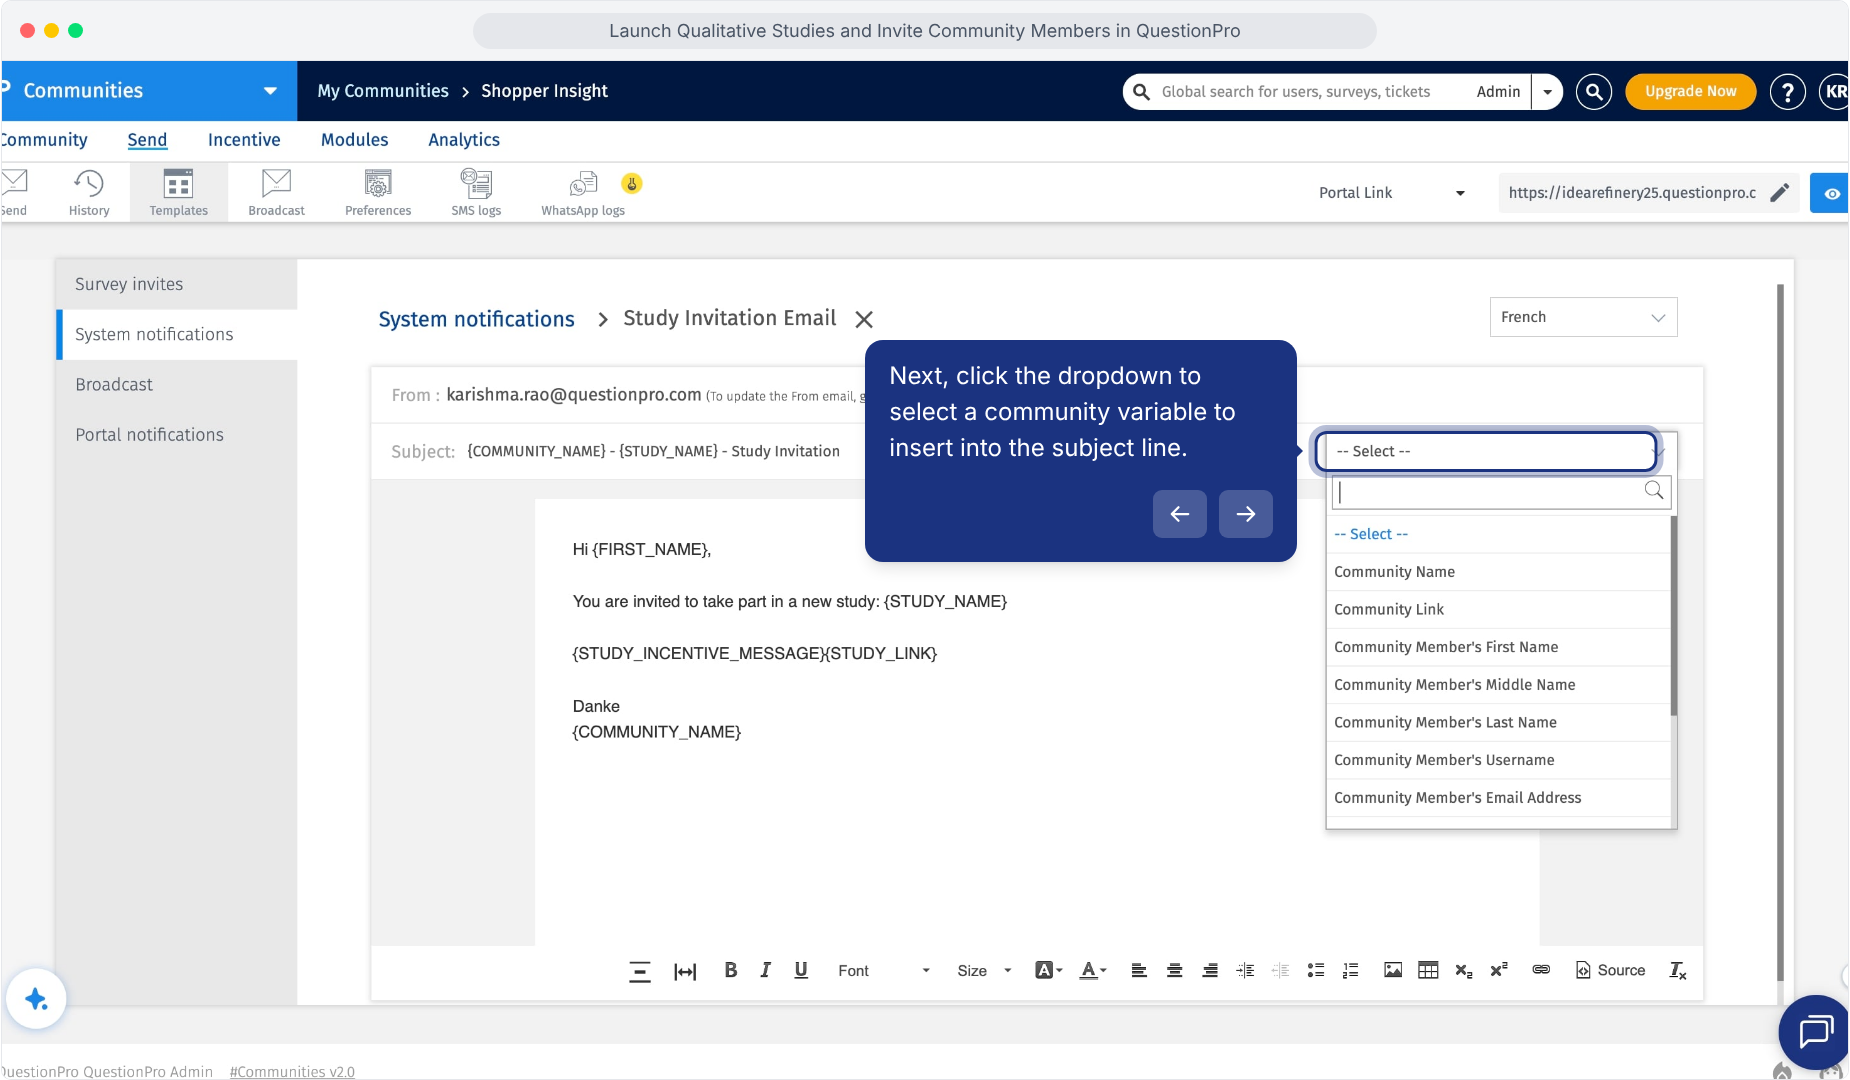Insert table using editor toolbar icon
The width and height of the screenshot is (1850, 1080).
(x=1428, y=970)
